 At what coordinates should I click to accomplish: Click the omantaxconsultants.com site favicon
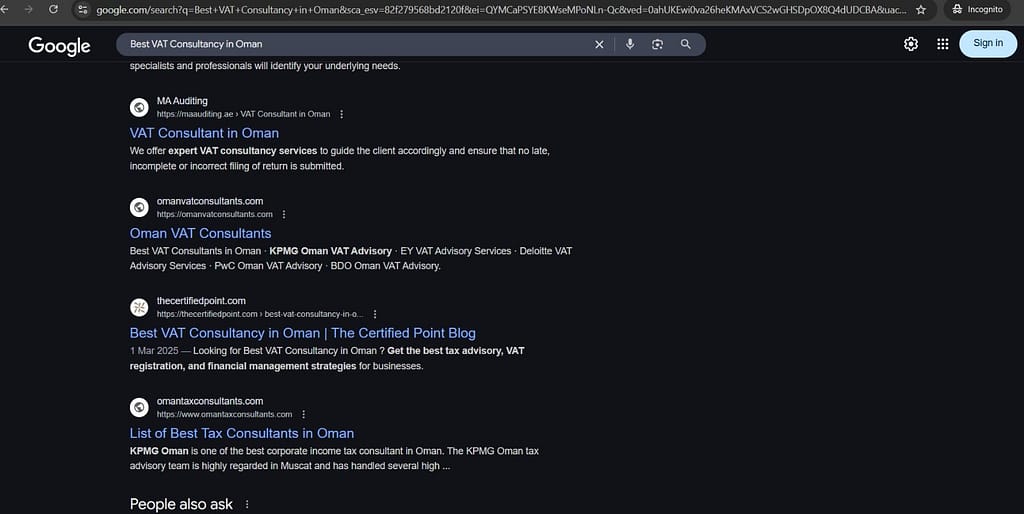pyautogui.click(x=139, y=408)
